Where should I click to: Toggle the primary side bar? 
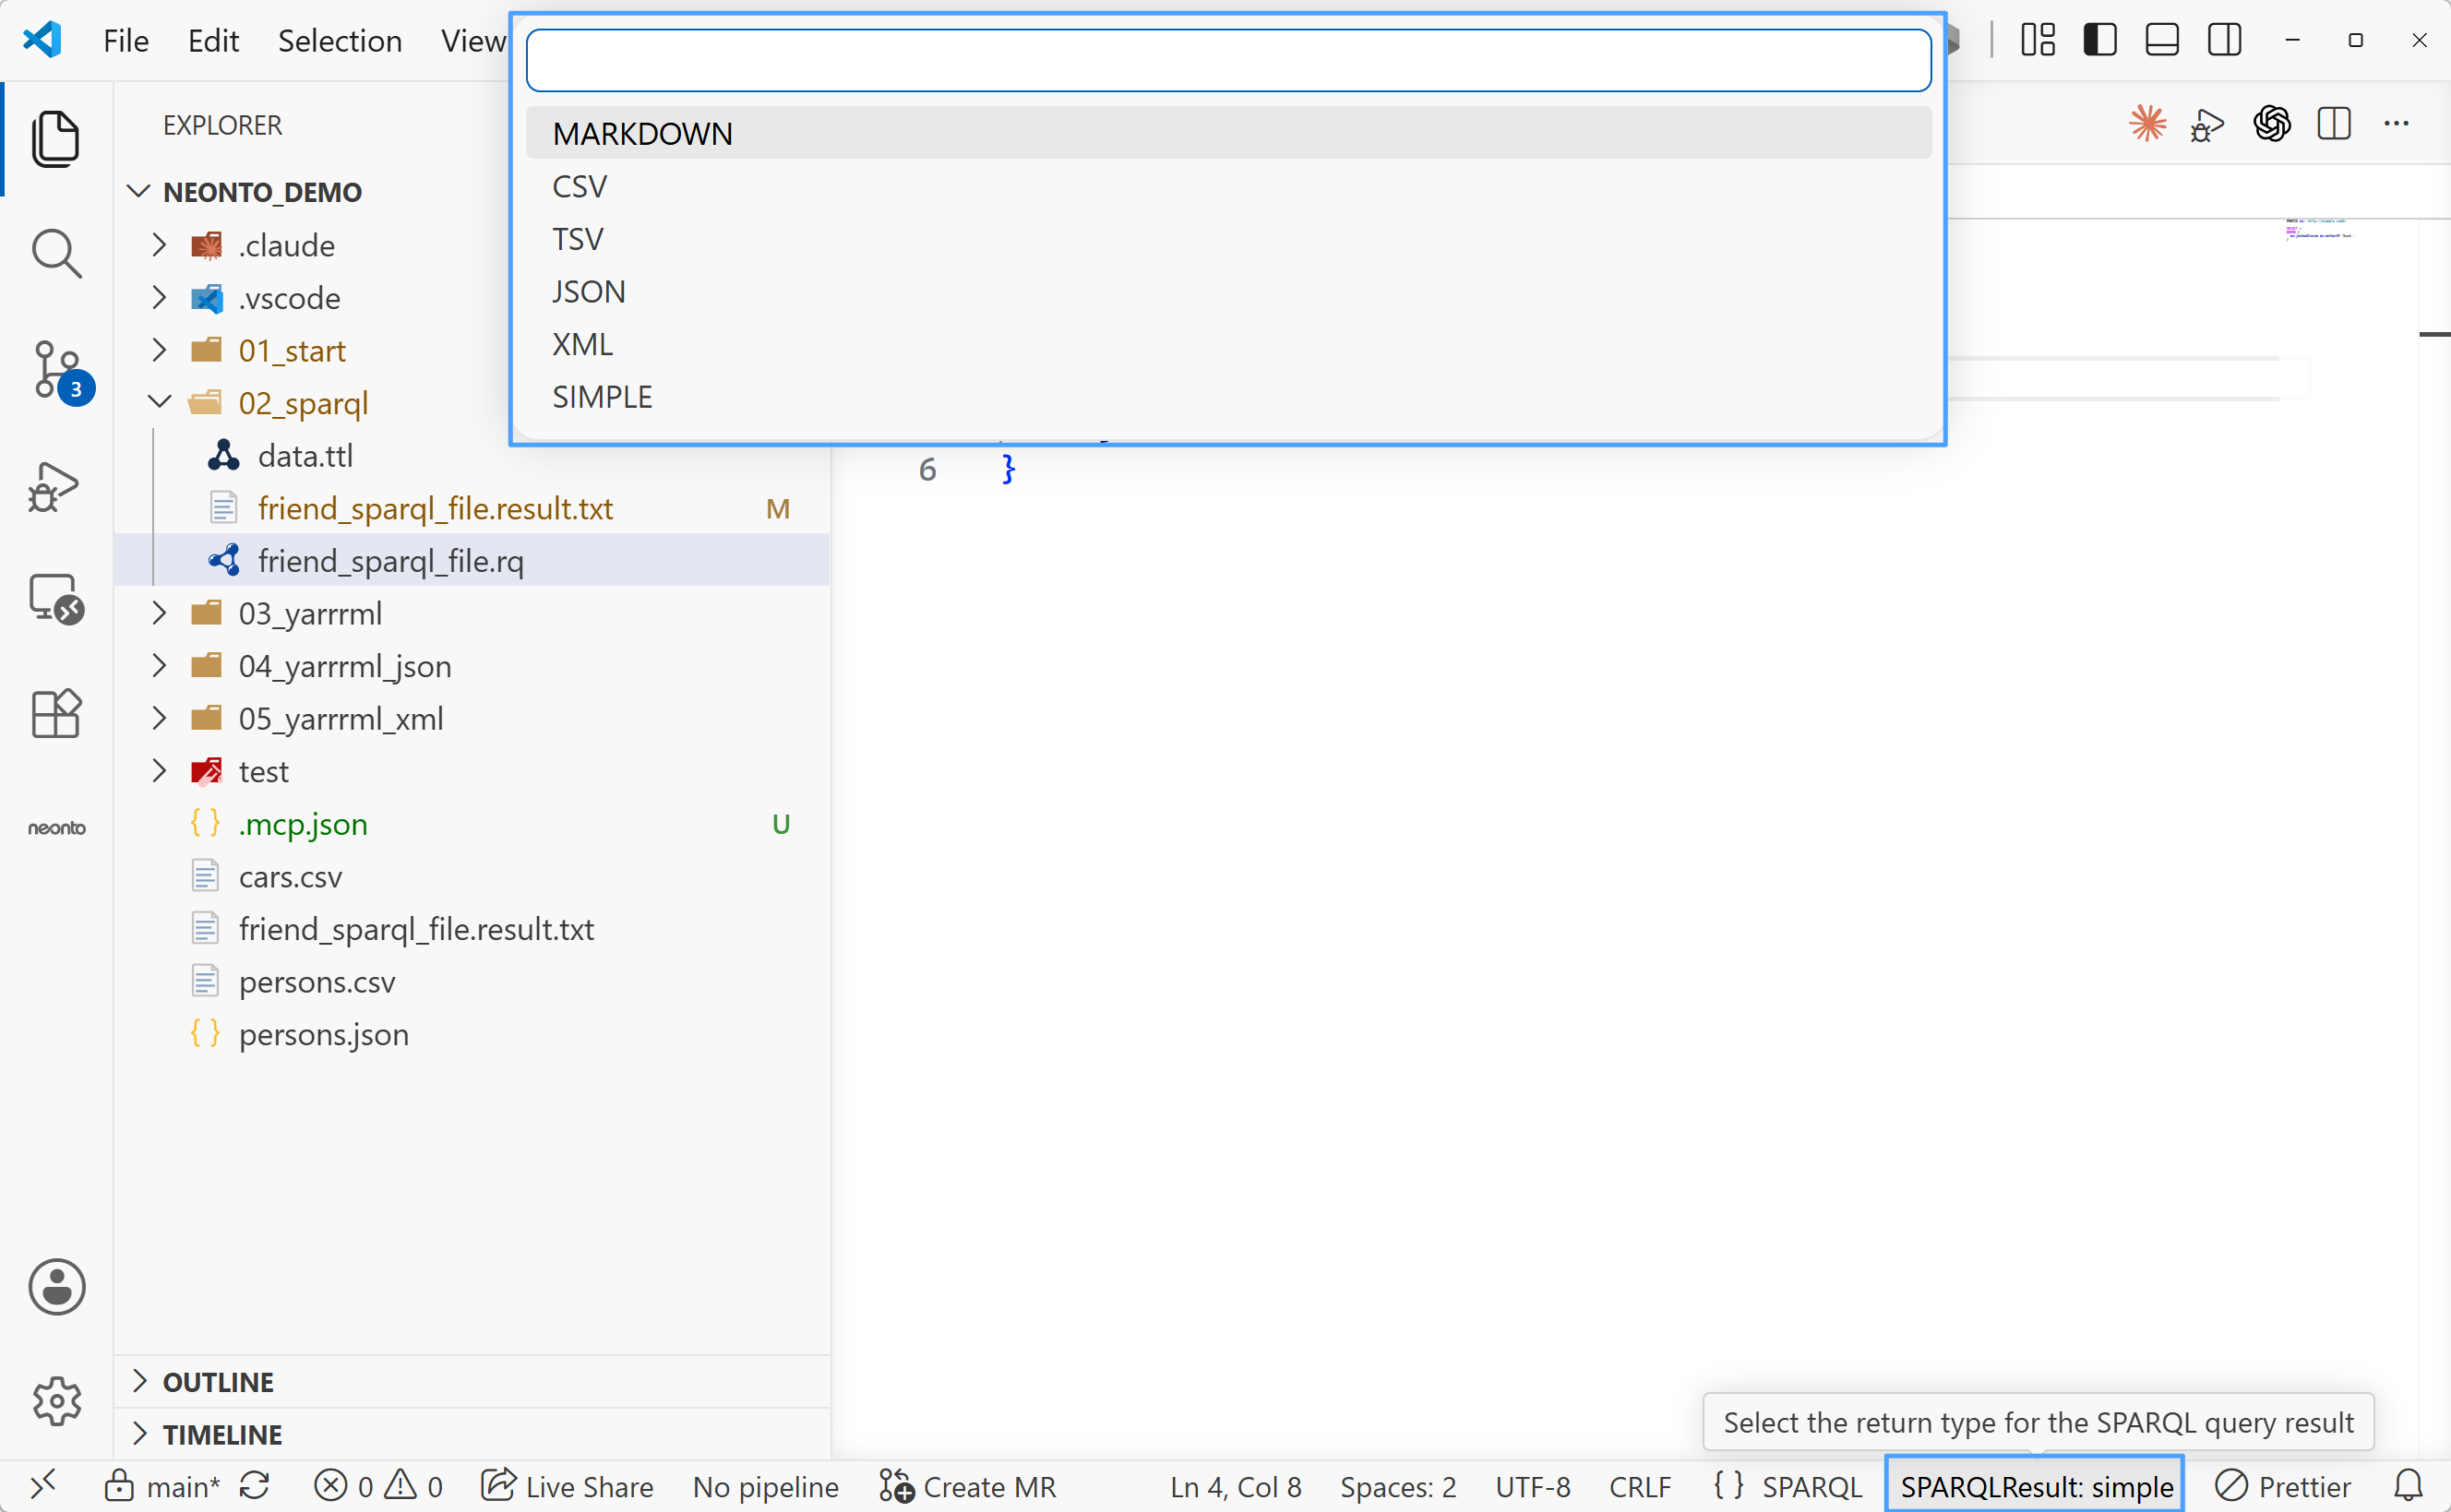click(x=2099, y=40)
